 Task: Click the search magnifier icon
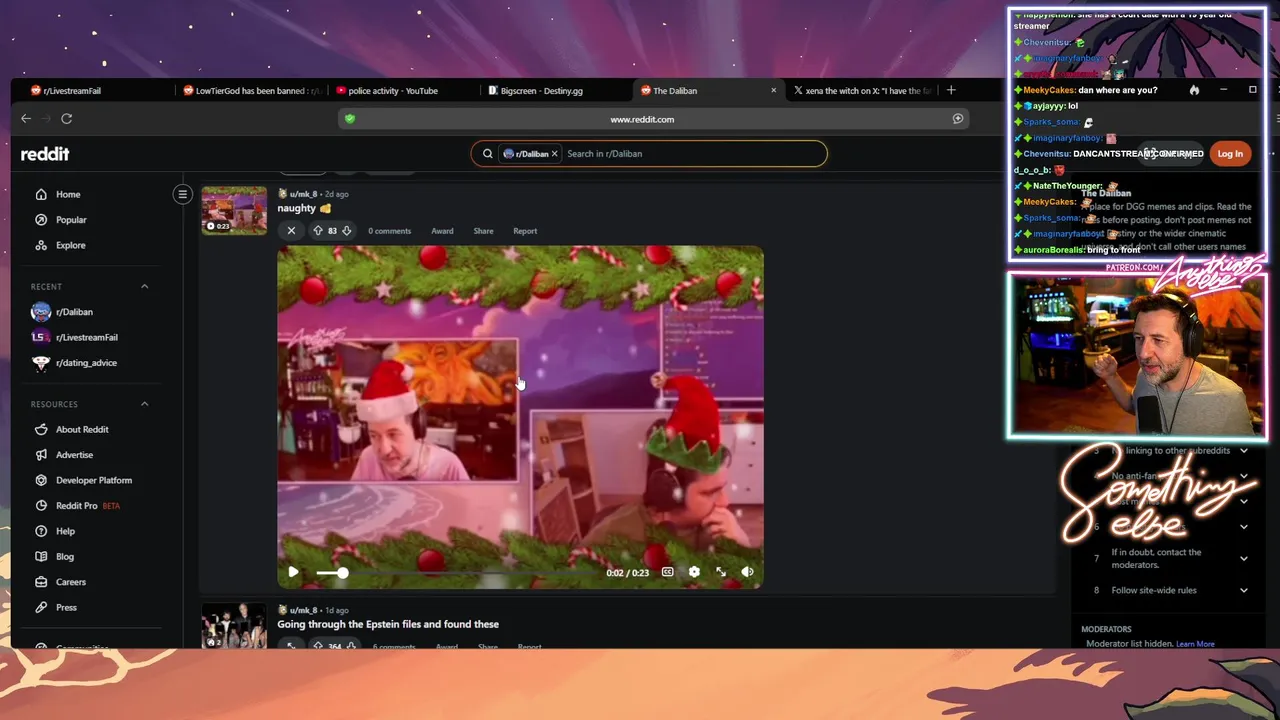(x=487, y=154)
